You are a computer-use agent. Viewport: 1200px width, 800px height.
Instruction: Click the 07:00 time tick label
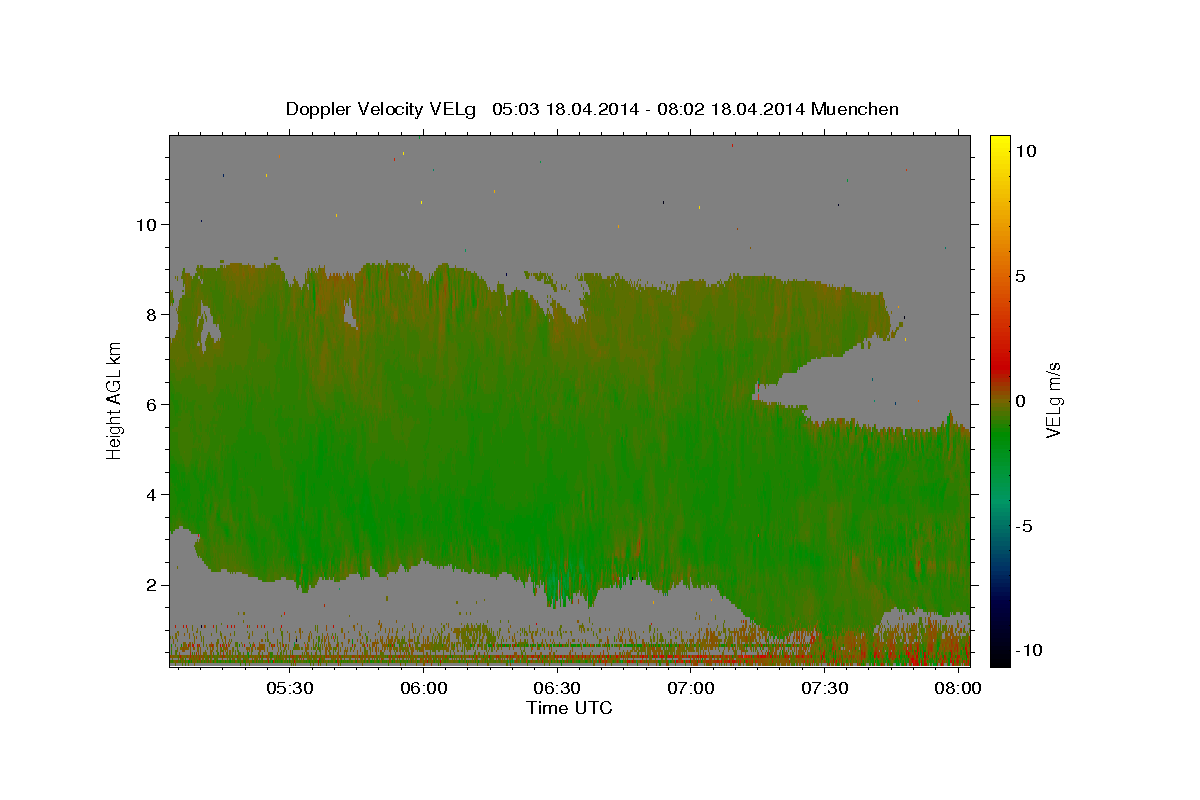691,689
